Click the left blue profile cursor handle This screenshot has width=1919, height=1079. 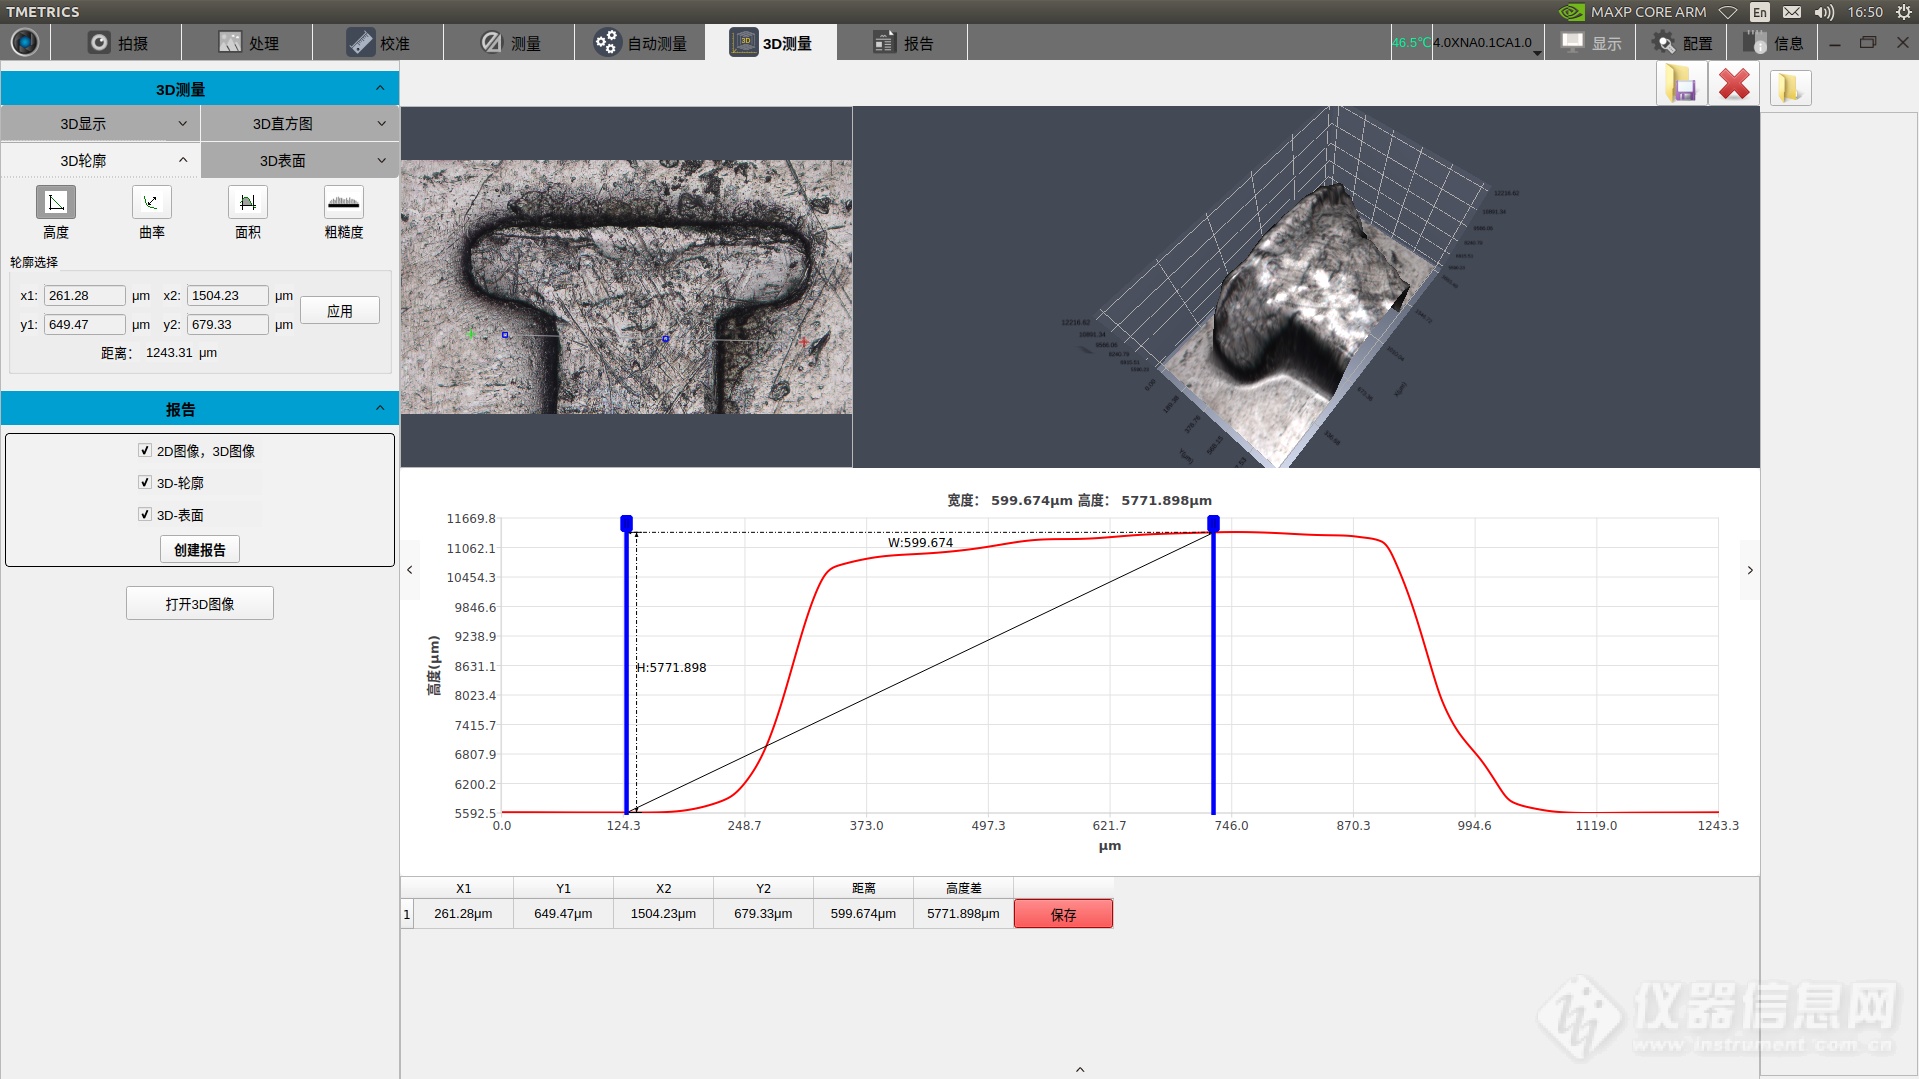pyautogui.click(x=626, y=523)
